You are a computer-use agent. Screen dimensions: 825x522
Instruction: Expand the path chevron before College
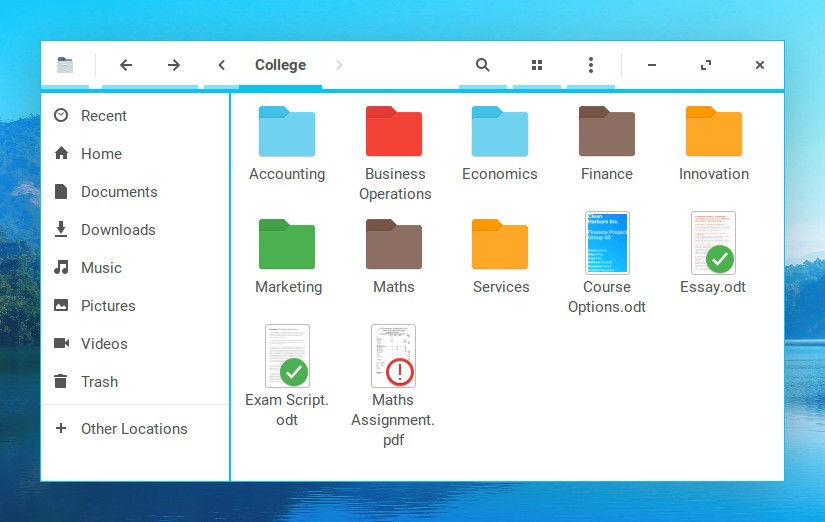pos(222,65)
